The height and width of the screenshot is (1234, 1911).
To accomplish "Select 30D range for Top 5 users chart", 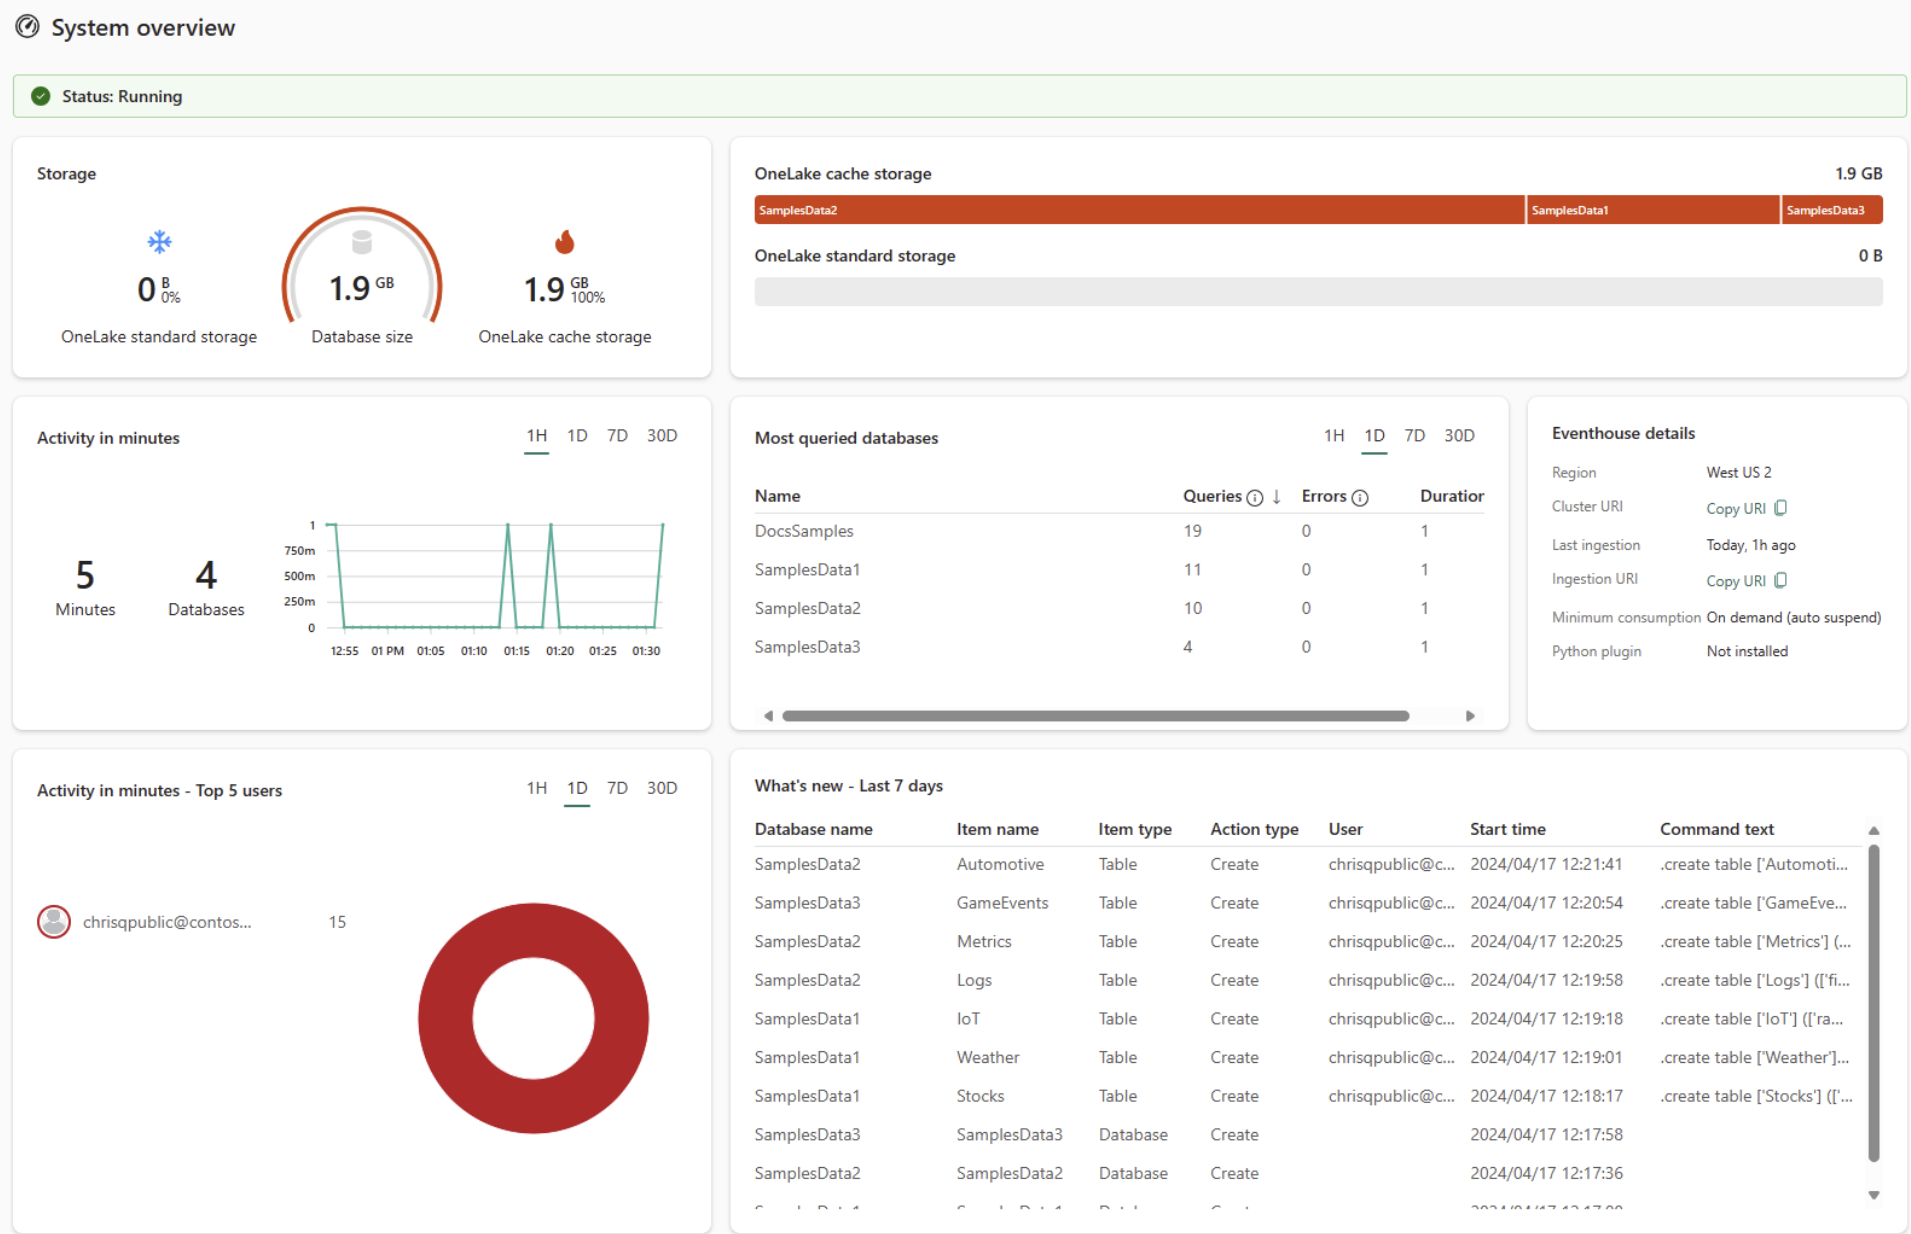I will pyautogui.click(x=661, y=788).
